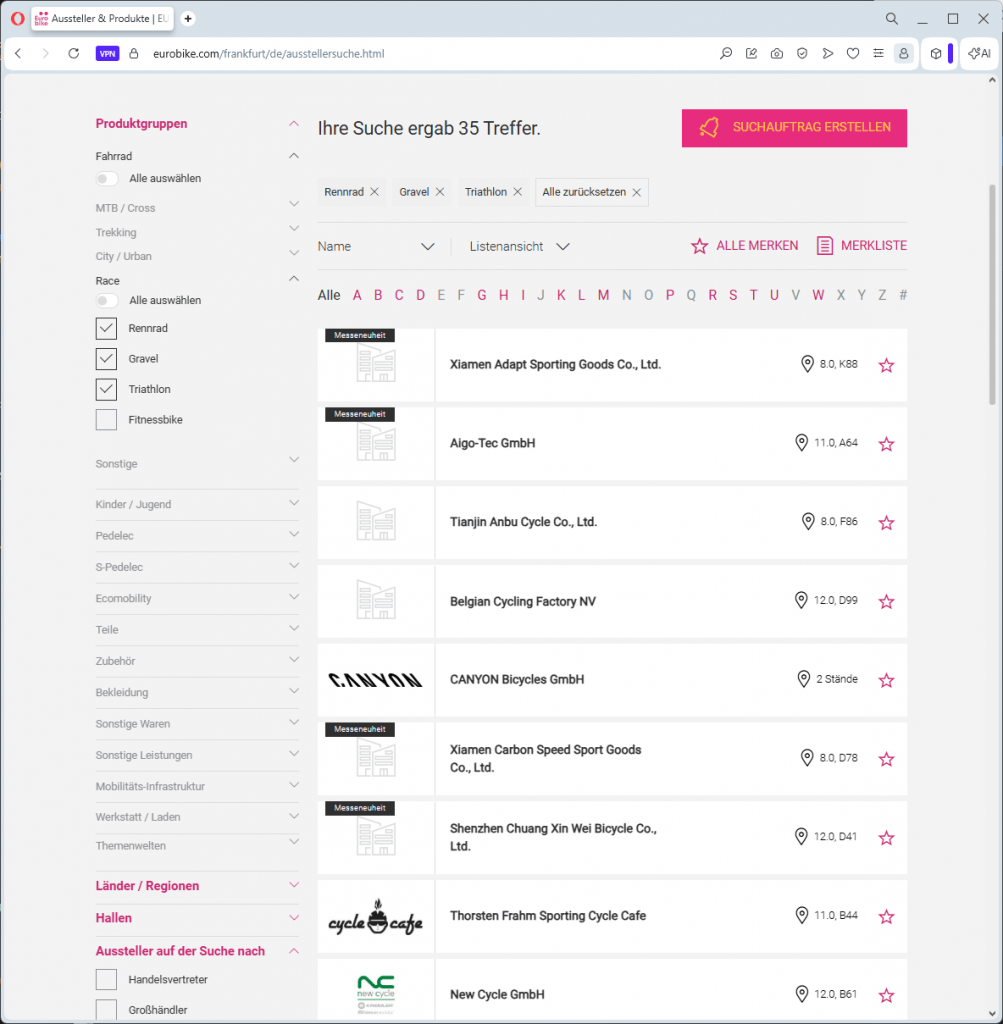The width and height of the screenshot is (1003, 1024).
Task: Star the Belgian Cycling Factory NV entry
Action: 886,601
